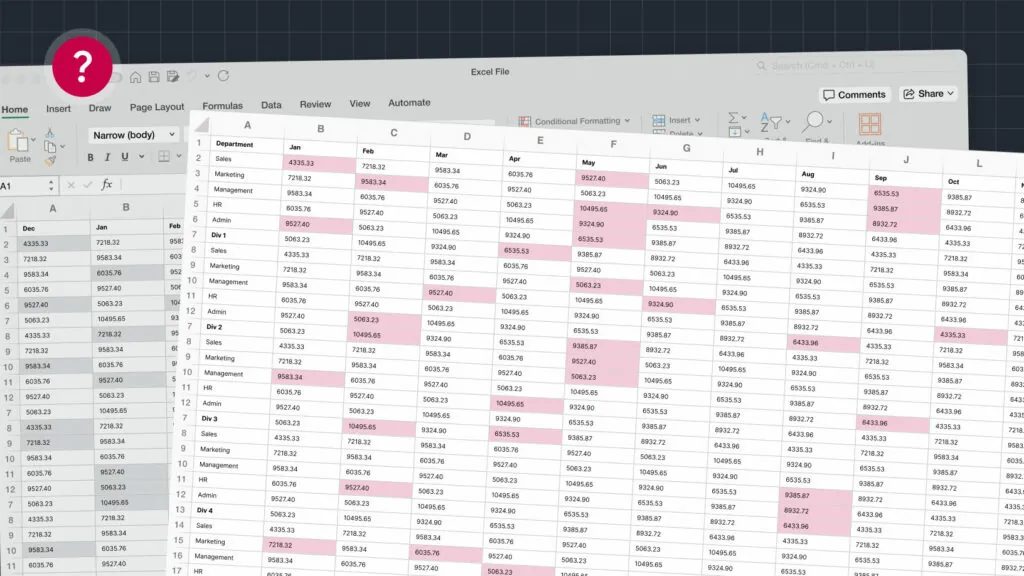Viewport: 1024px width, 576px height.
Task: Select the Format Painter brush
Action: pyautogui.click(x=50, y=160)
